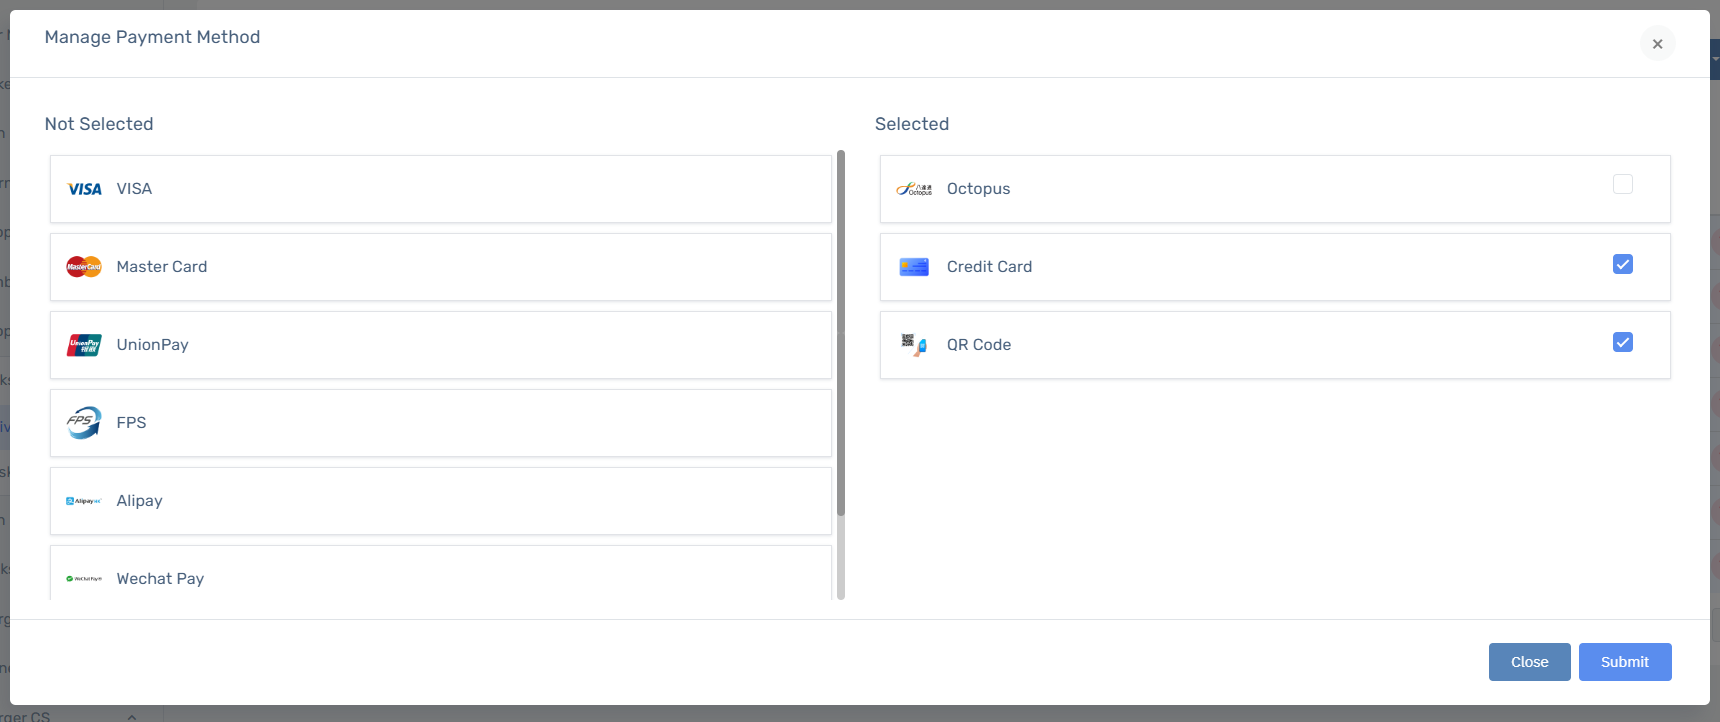Select the UnionPay payment row
Viewport: 1720px width, 722px height.
tap(441, 345)
